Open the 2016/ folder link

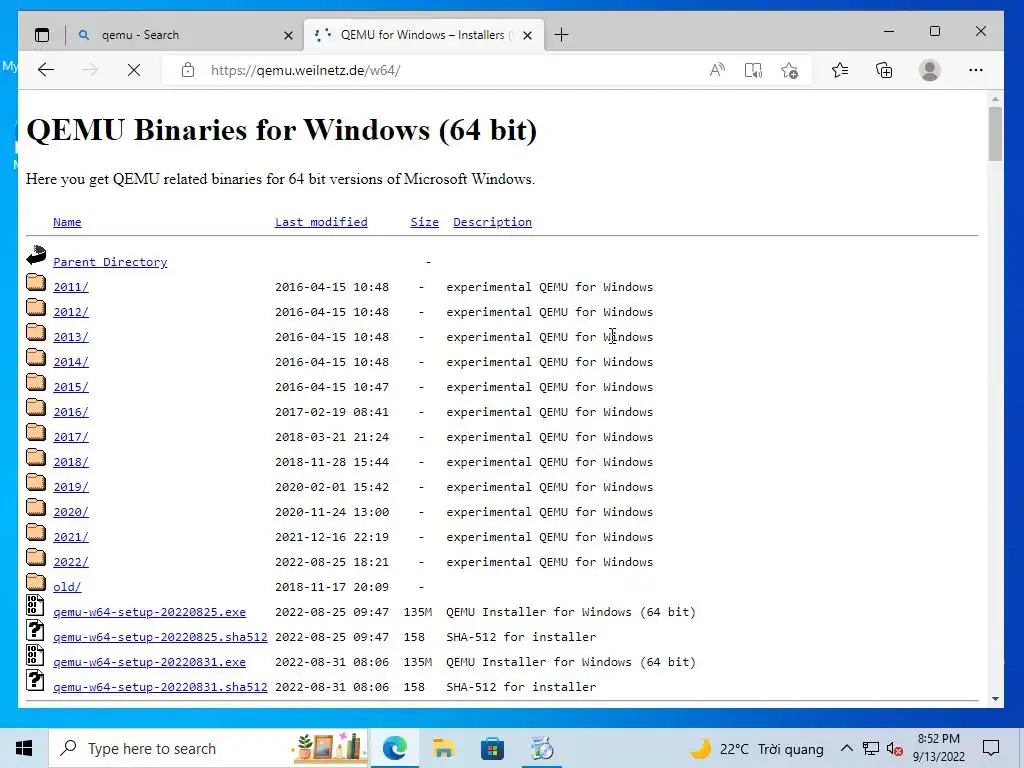(x=71, y=412)
